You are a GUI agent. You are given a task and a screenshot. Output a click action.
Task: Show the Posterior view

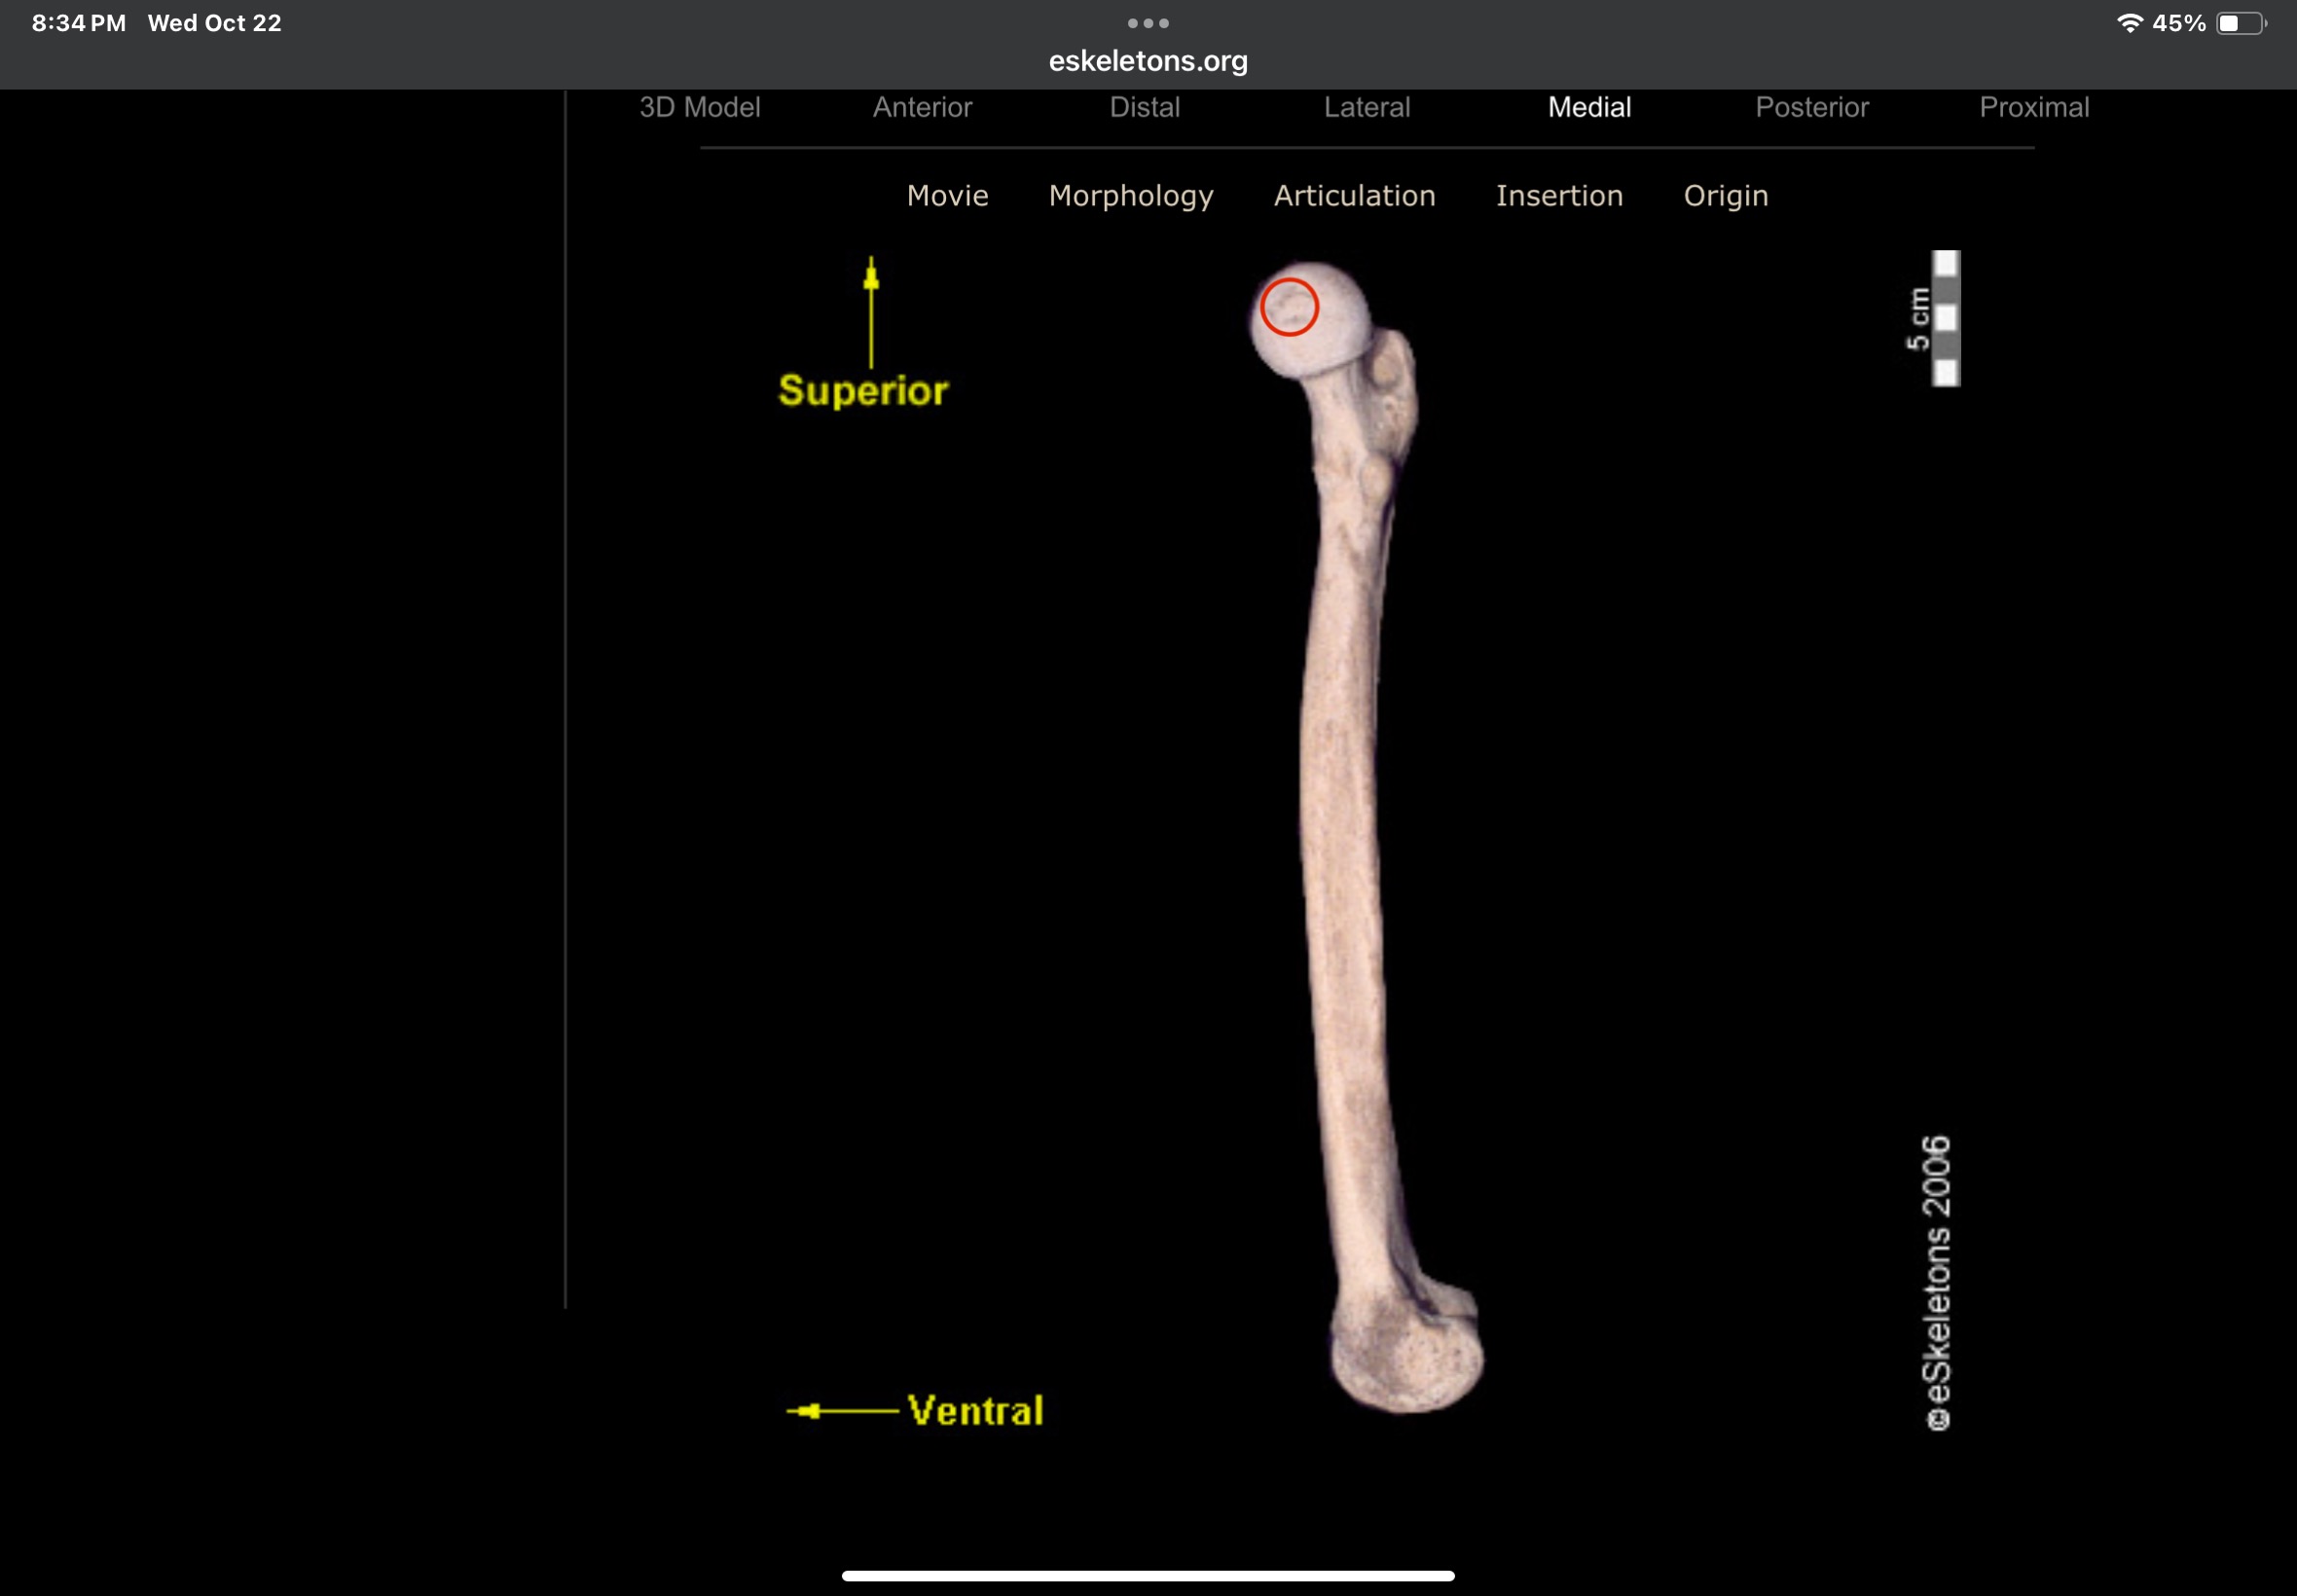coord(1812,107)
